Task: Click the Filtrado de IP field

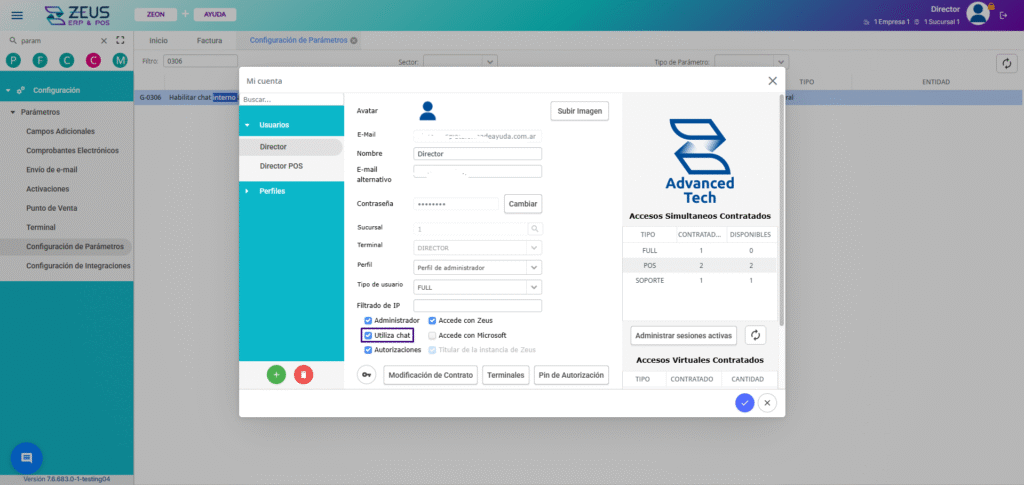Action: [x=477, y=305]
